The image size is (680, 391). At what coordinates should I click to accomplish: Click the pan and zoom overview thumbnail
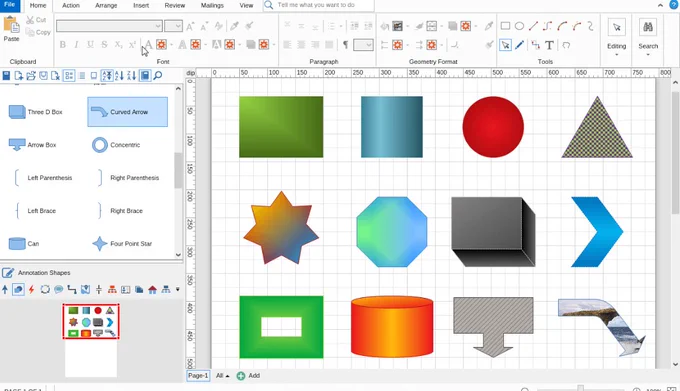[x=91, y=321]
